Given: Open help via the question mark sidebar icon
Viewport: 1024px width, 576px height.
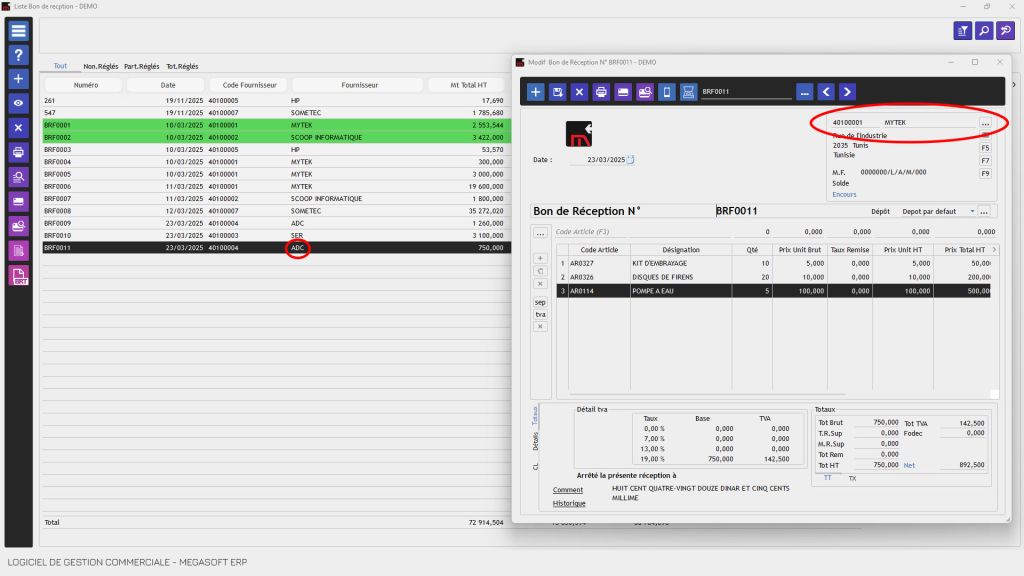Looking at the screenshot, I should (18, 55).
